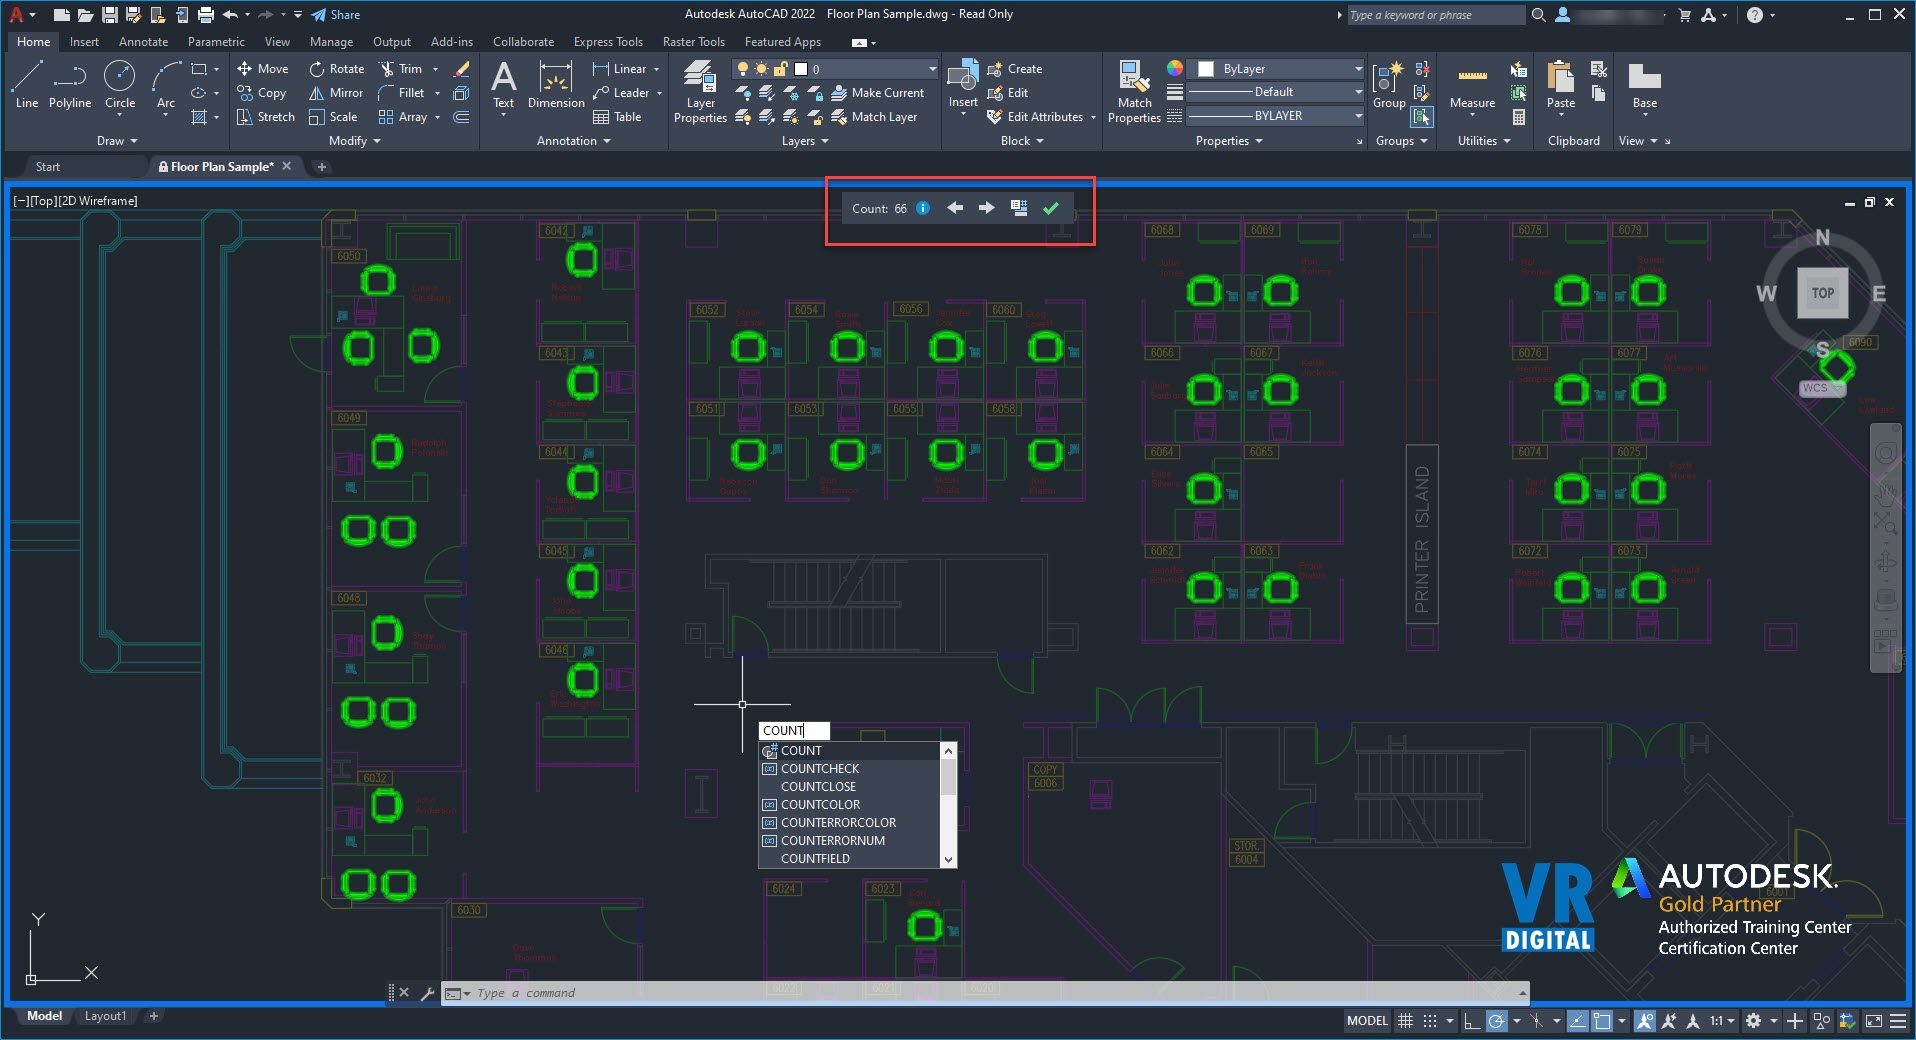
Task: Toggle ortho mode in status bar
Action: click(1471, 1021)
